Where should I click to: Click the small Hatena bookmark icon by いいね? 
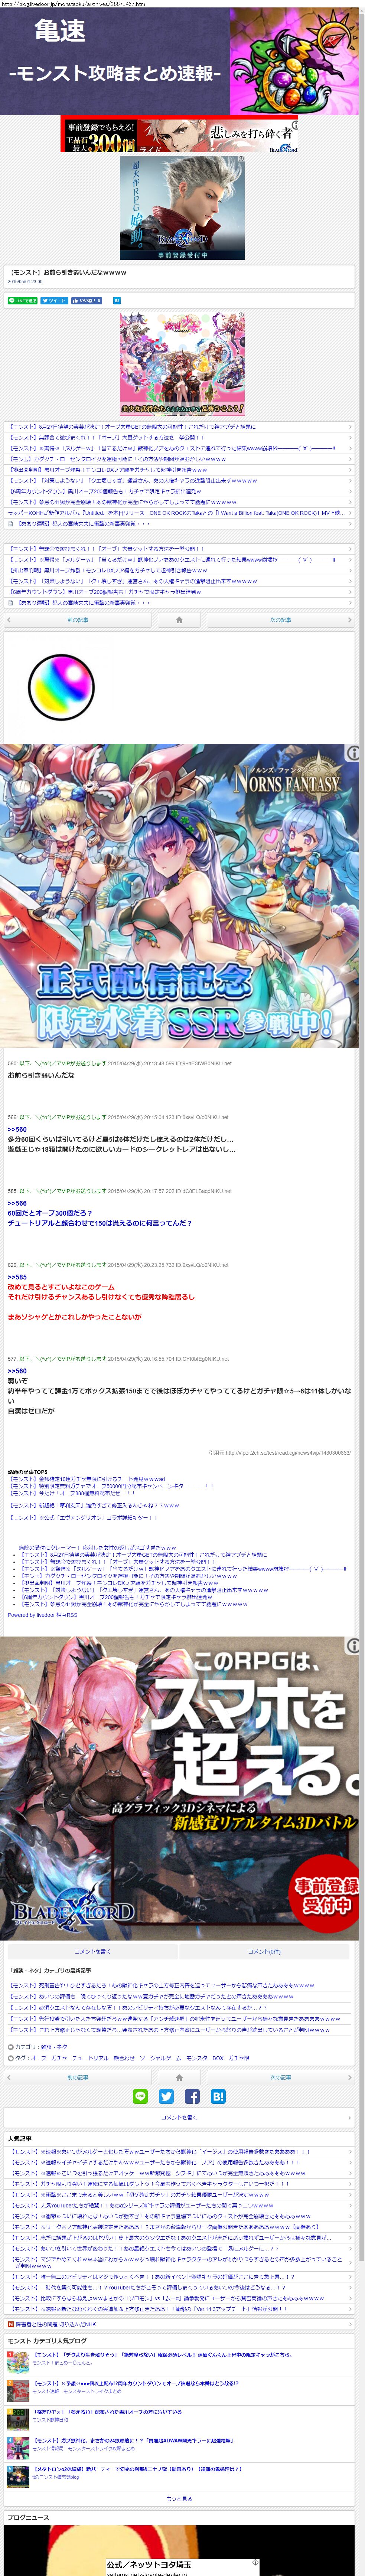click(x=117, y=300)
